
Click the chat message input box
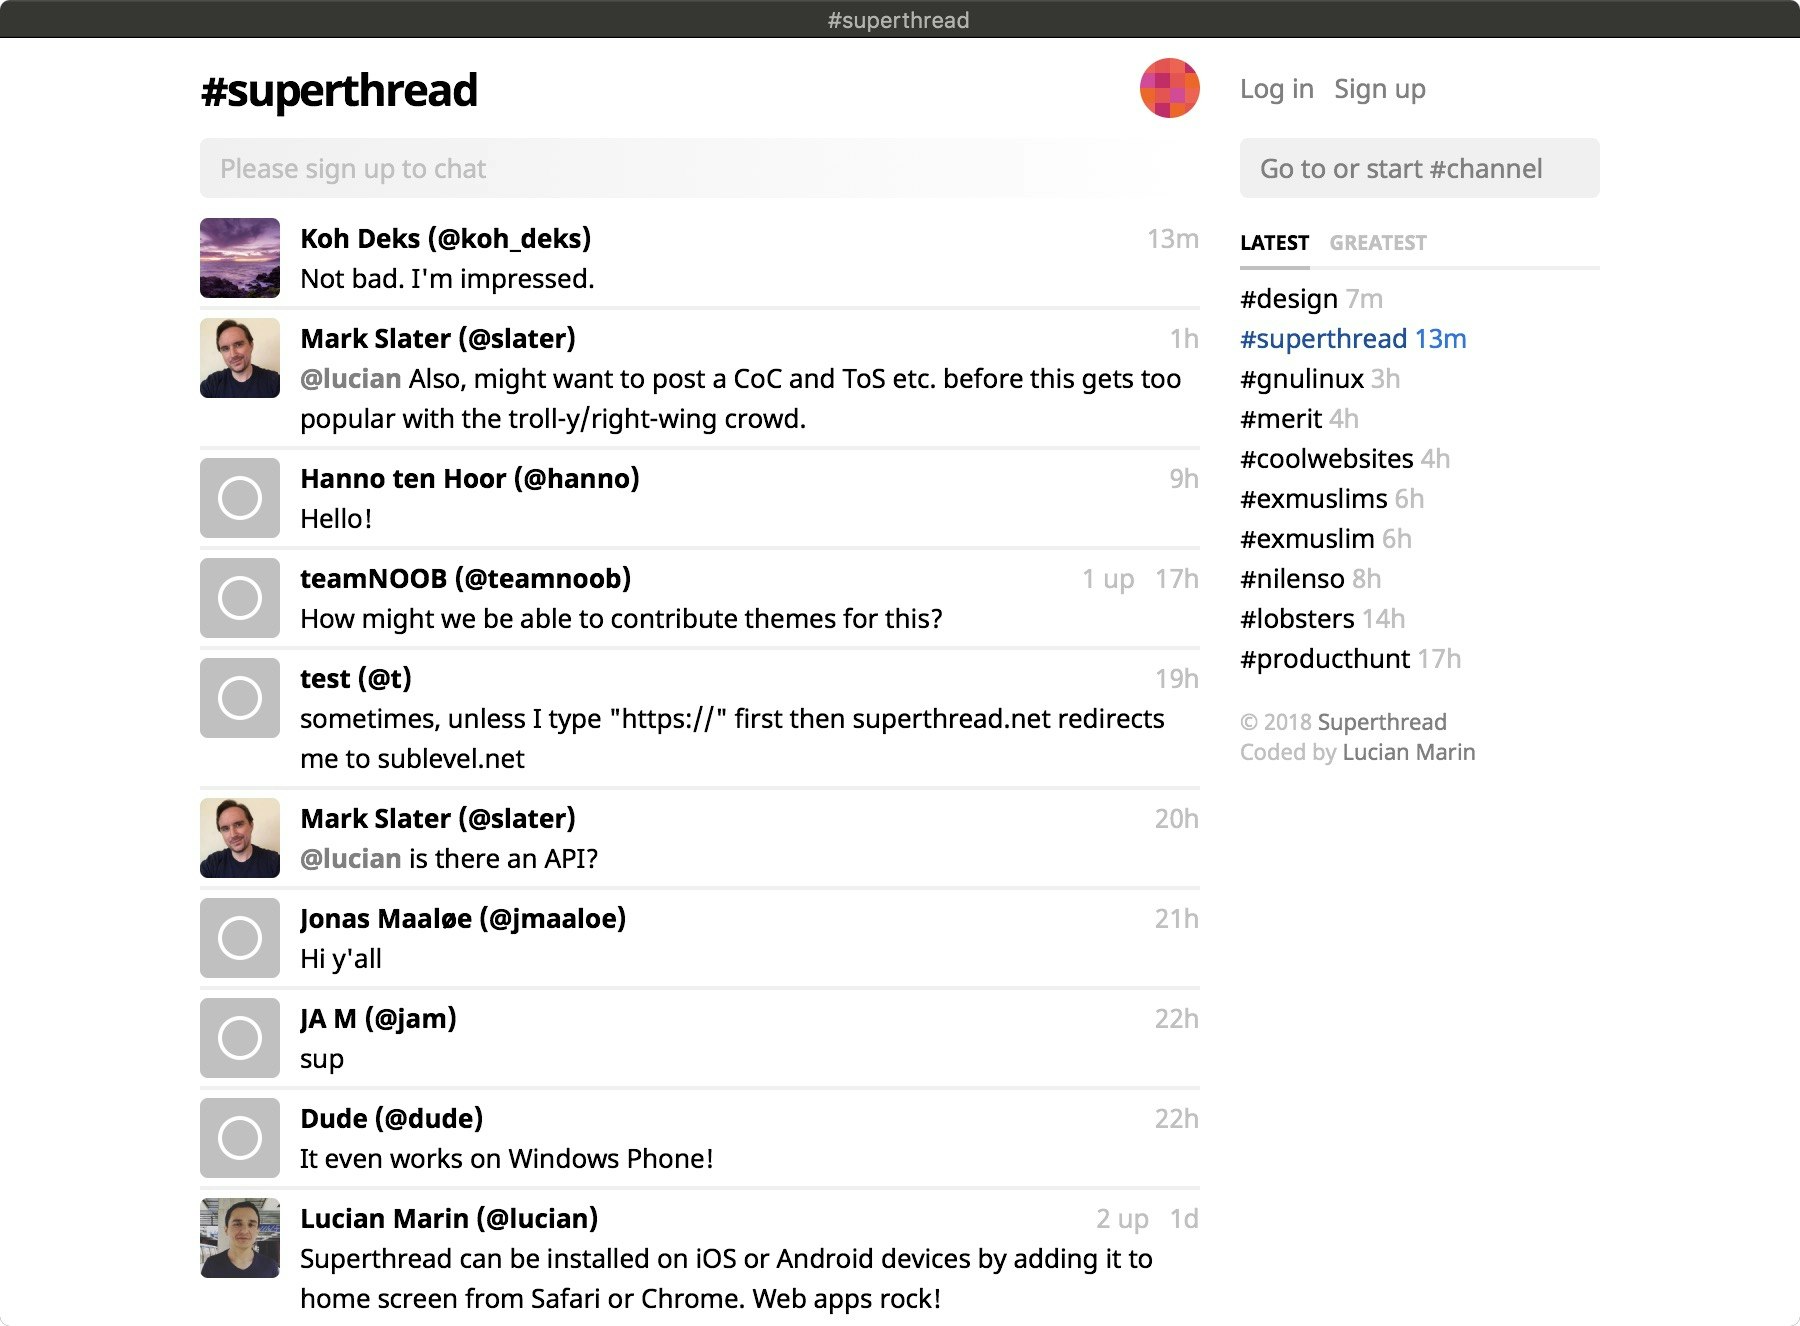click(x=700, y=168)
